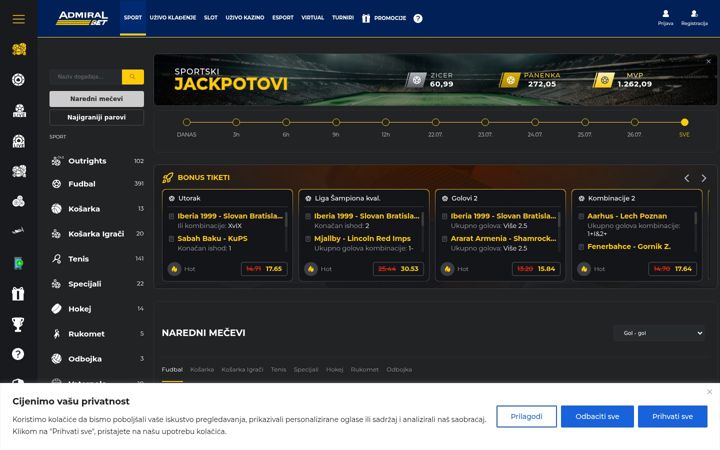The image size is (720, 450).
Task: Check Iberia 1999 match in Utorak ticket
Action: [171, 216]
